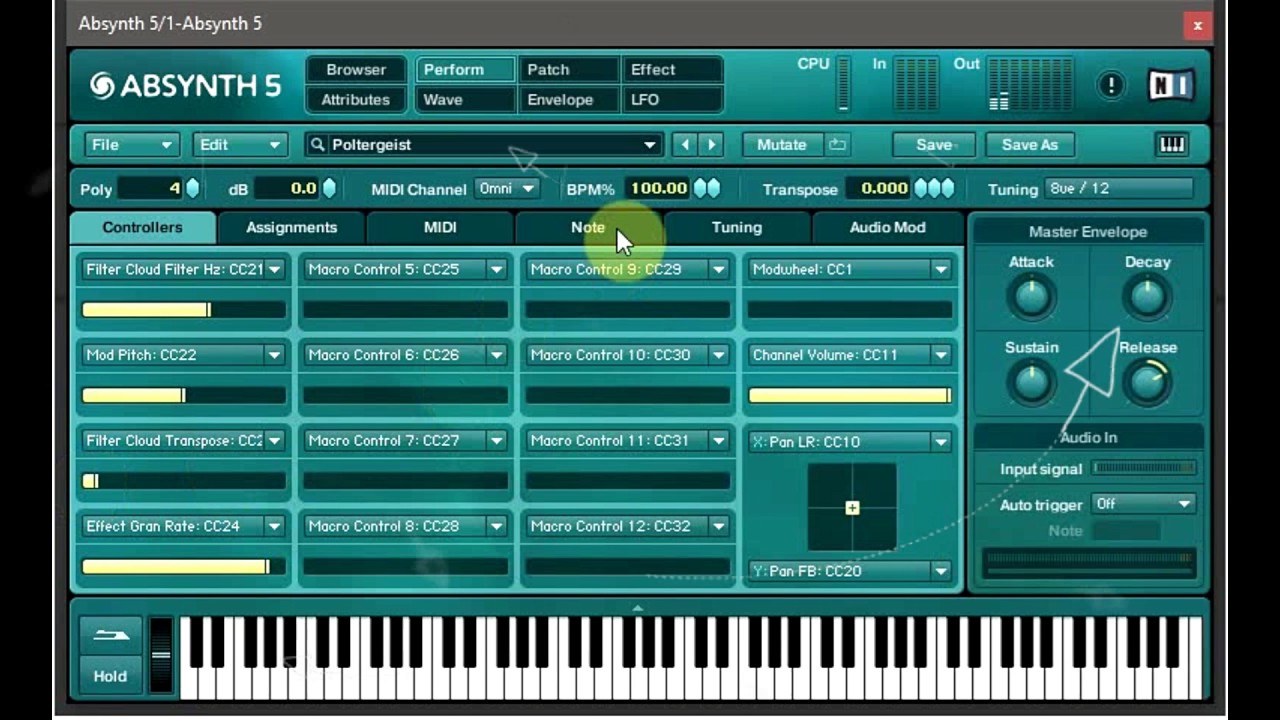The height and width of the screenshot is (720, 1280).
Task: Click the Absynth 5 logo
Action: click(186, 86)
